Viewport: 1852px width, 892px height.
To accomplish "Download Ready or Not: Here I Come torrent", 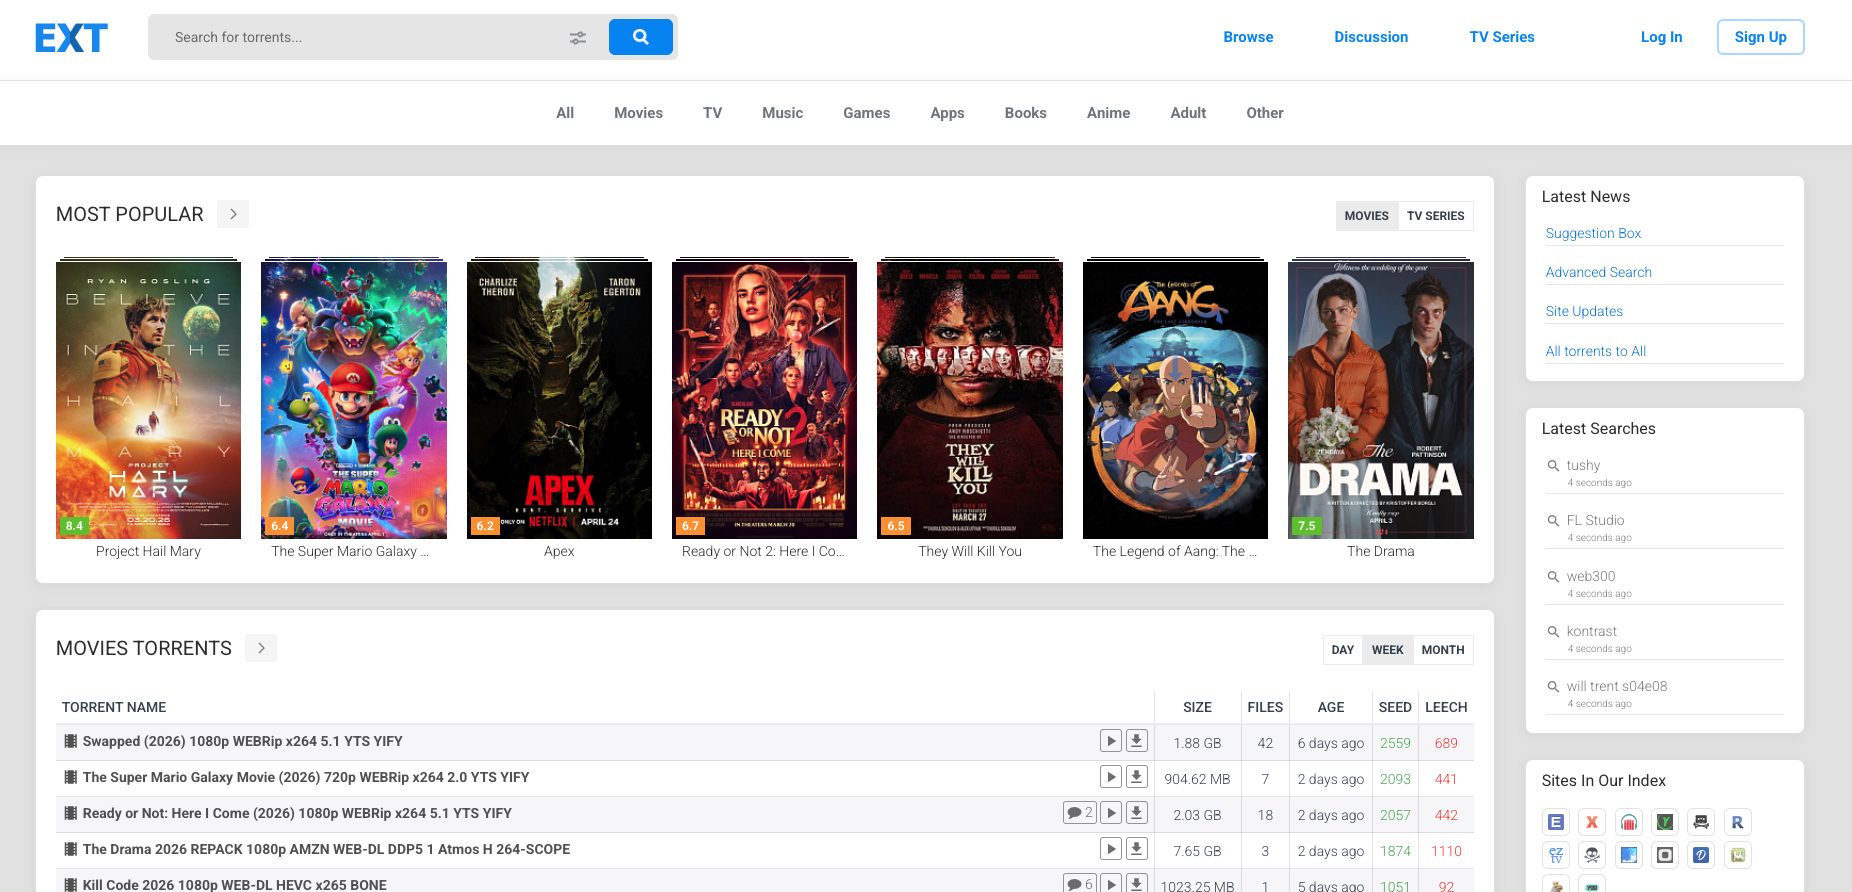I will point(1137,813).
